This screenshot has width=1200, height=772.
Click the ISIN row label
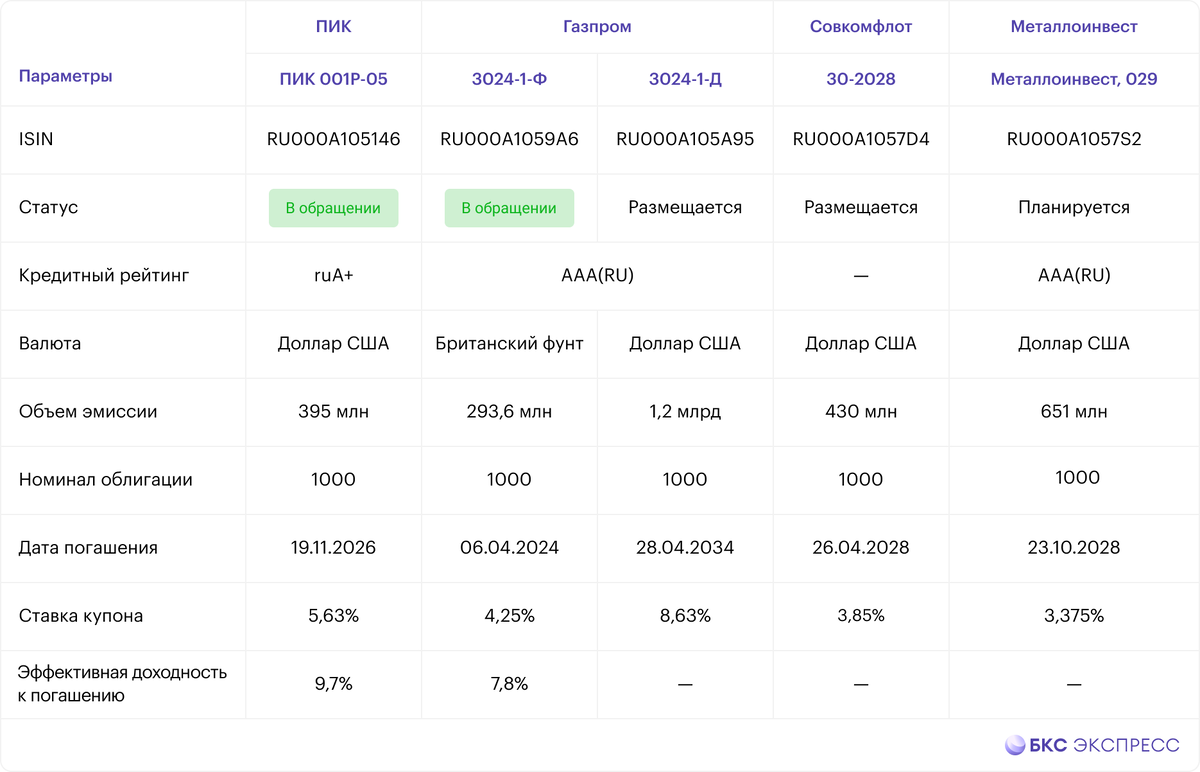36,140
